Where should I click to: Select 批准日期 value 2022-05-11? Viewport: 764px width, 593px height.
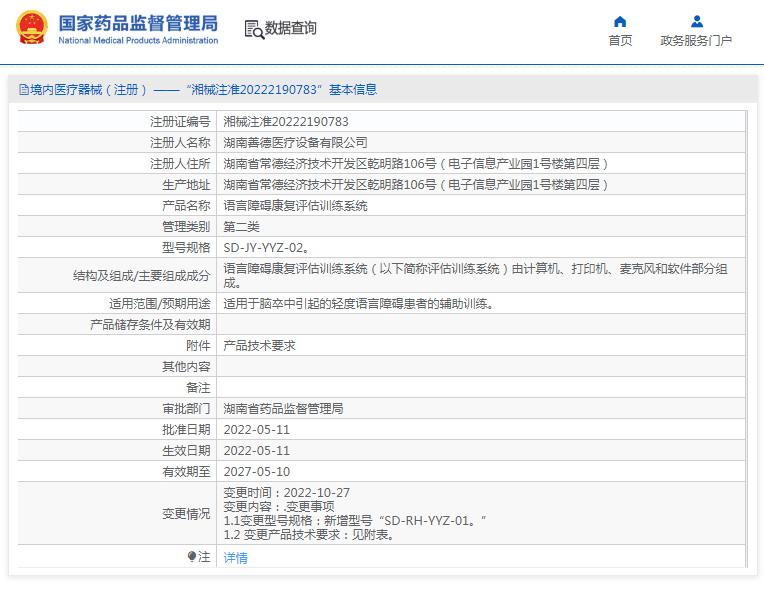(x=257, y=429)
